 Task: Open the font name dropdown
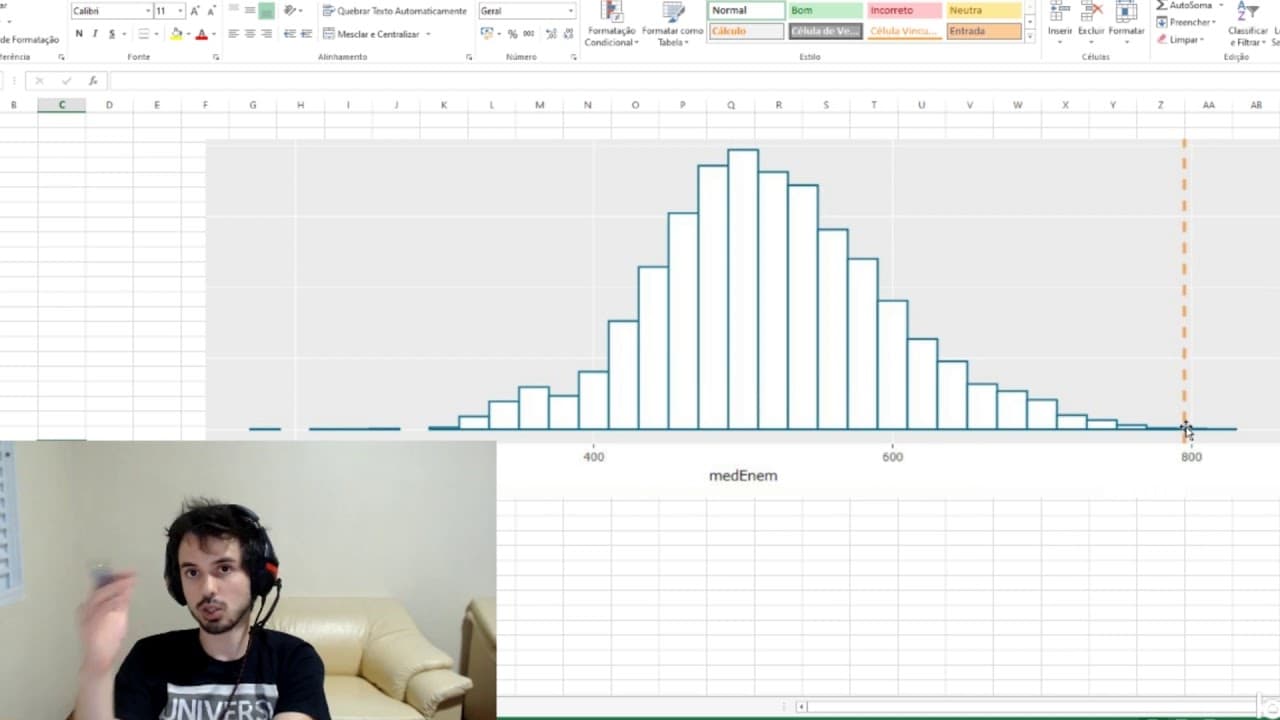click(148, 11)
